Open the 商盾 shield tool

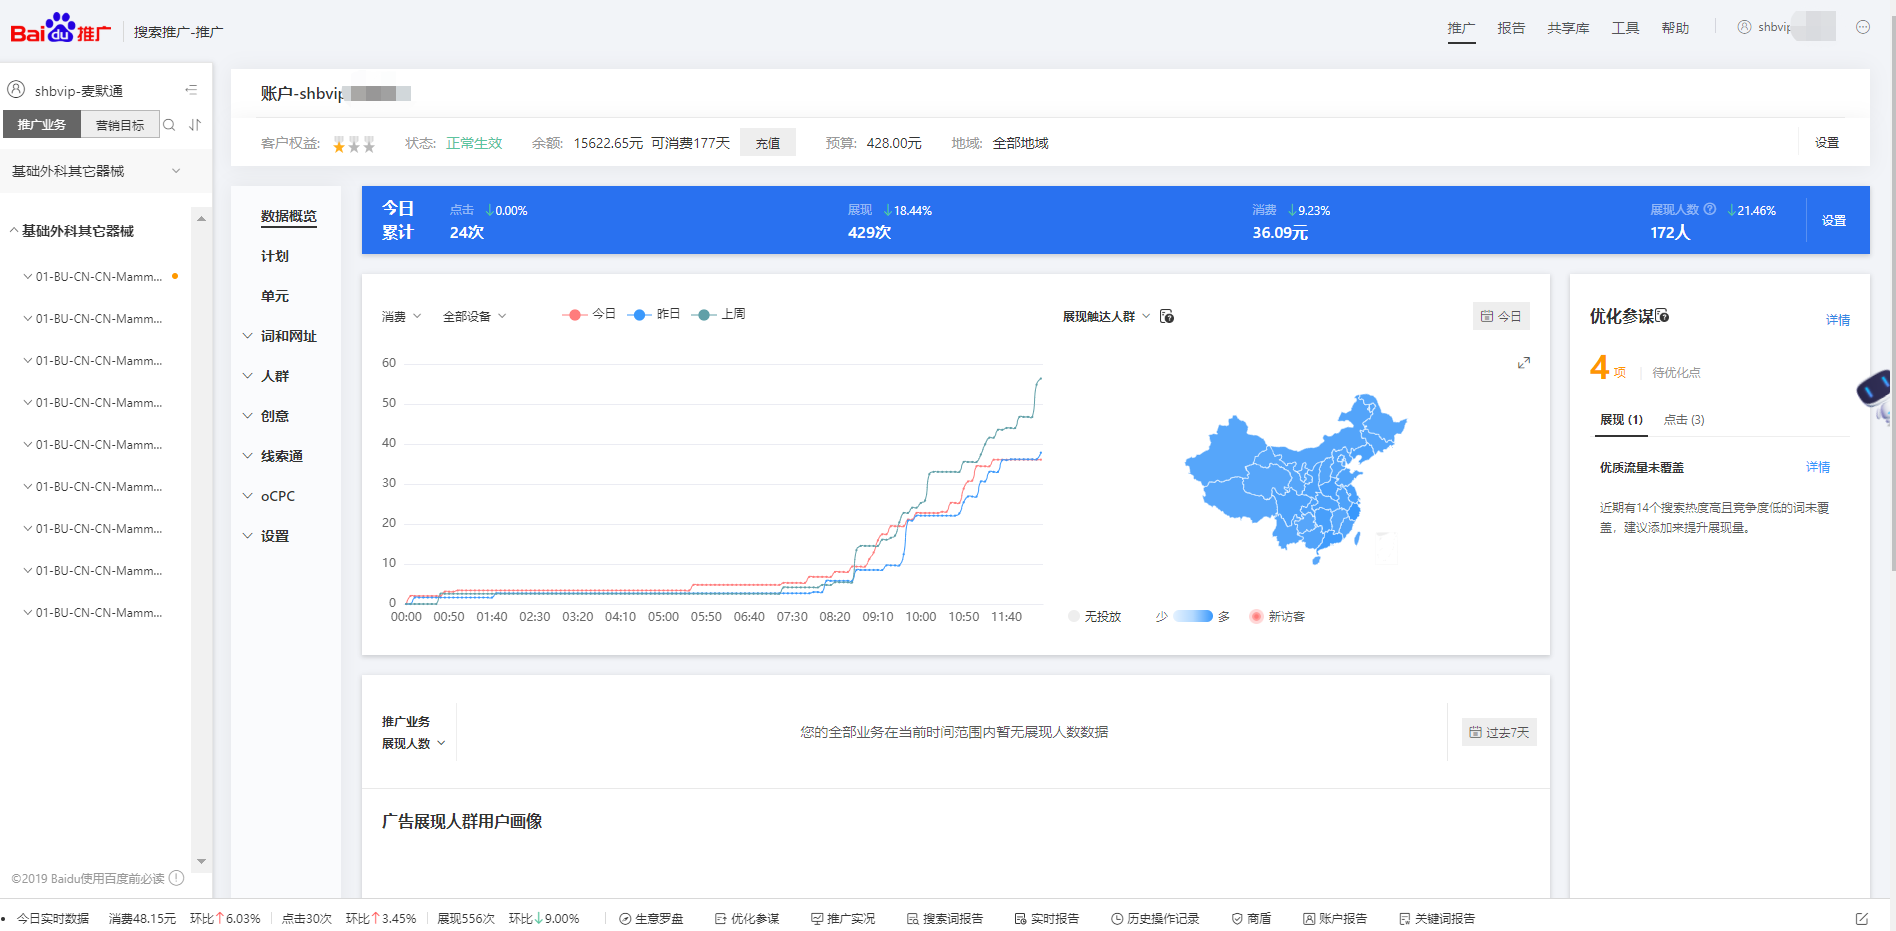(1252, 918)
